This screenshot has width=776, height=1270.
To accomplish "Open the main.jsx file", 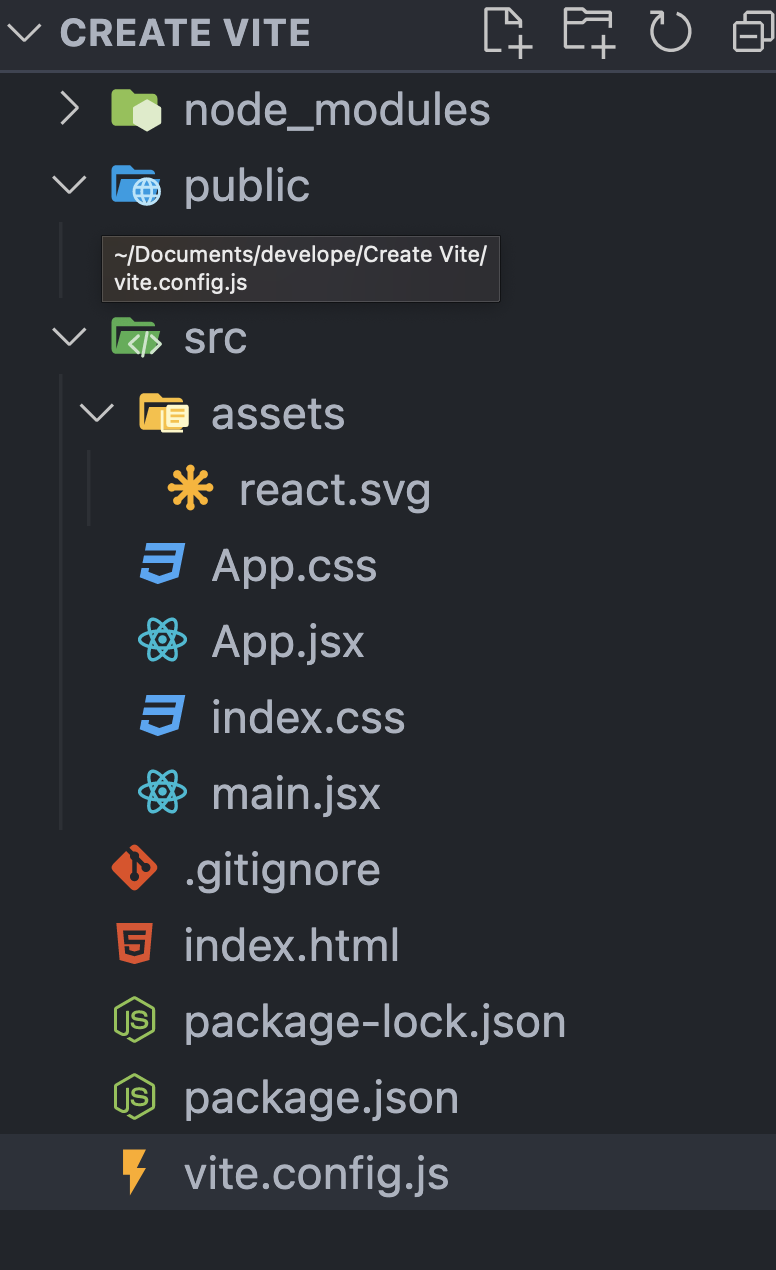I will [x=296, y=794].
